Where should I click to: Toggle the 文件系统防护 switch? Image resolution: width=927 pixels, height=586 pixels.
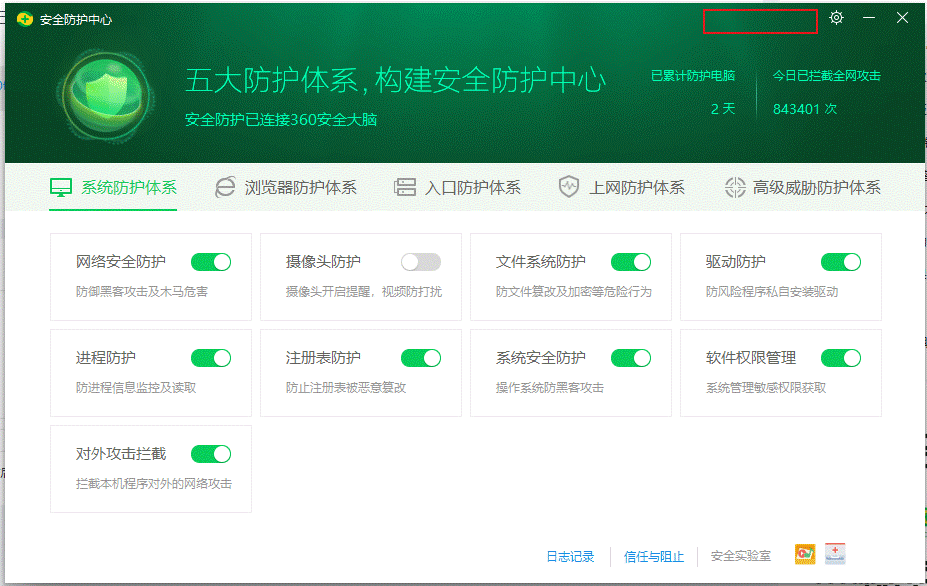pyautogui.click(x=631, y=262)
